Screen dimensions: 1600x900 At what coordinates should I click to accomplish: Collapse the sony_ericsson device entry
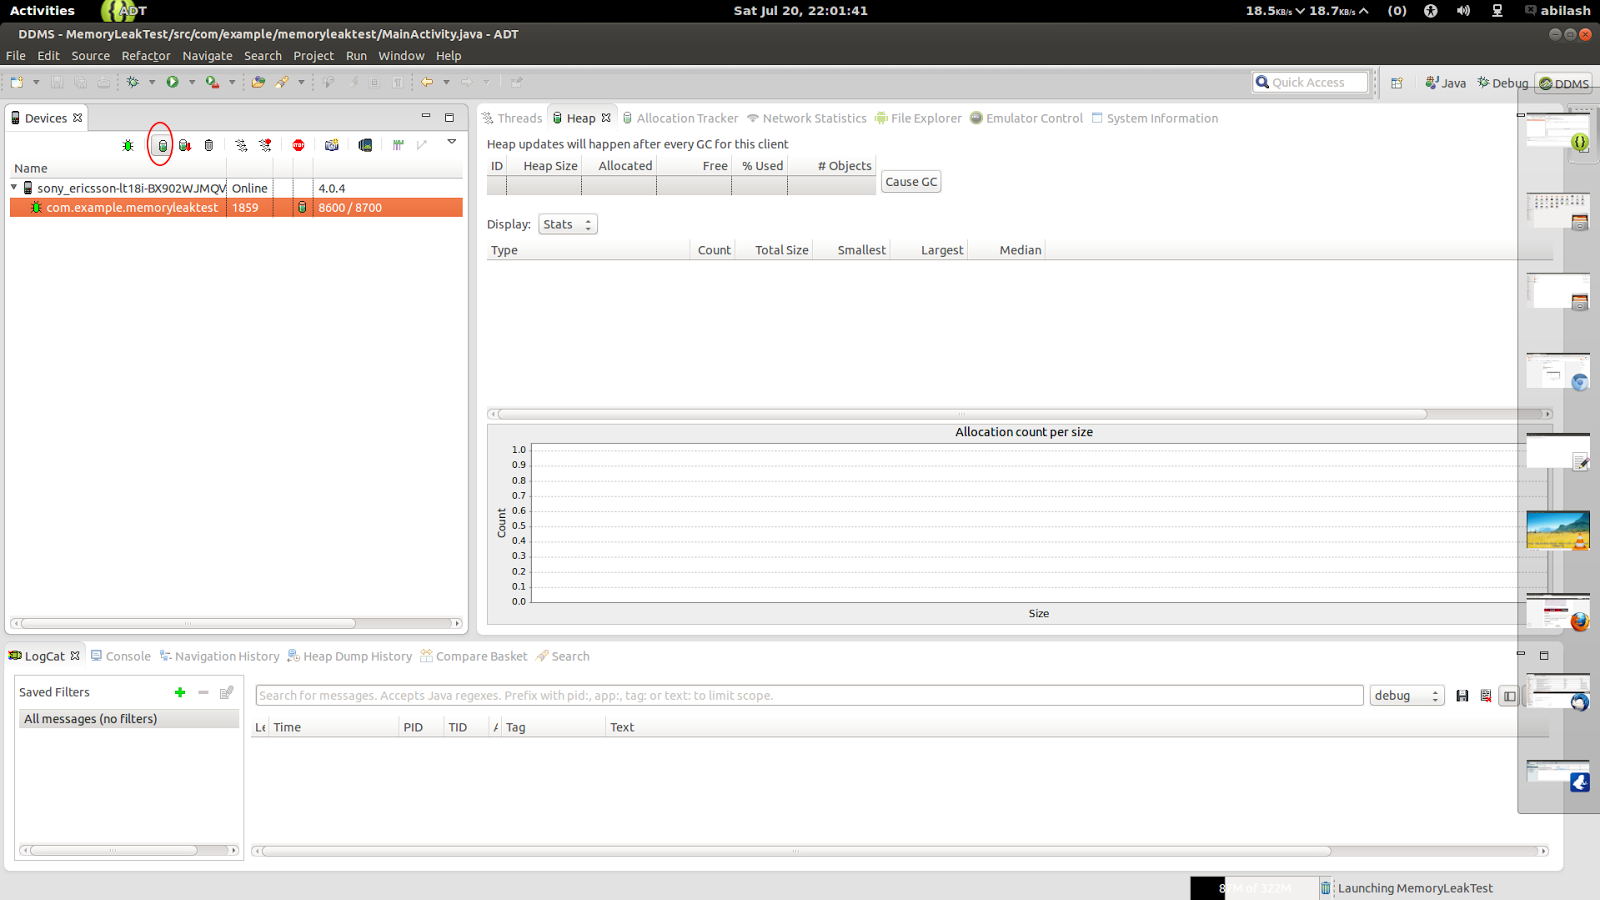tap(14, 187)
